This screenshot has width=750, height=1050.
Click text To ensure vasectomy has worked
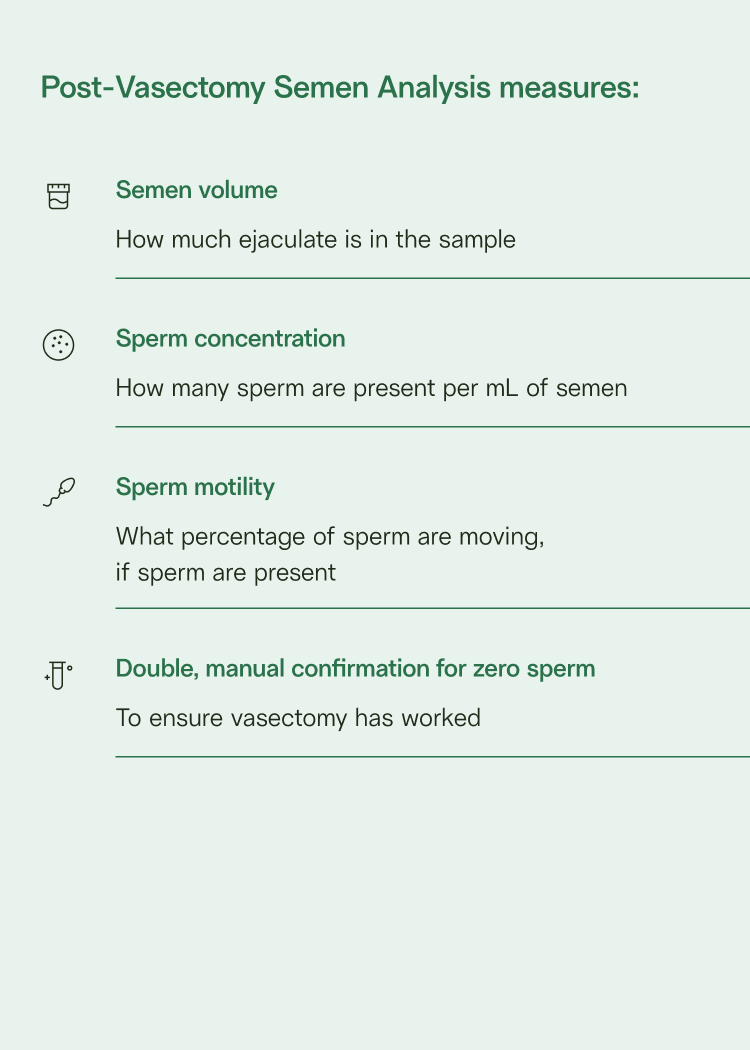(x=298, y=718)
